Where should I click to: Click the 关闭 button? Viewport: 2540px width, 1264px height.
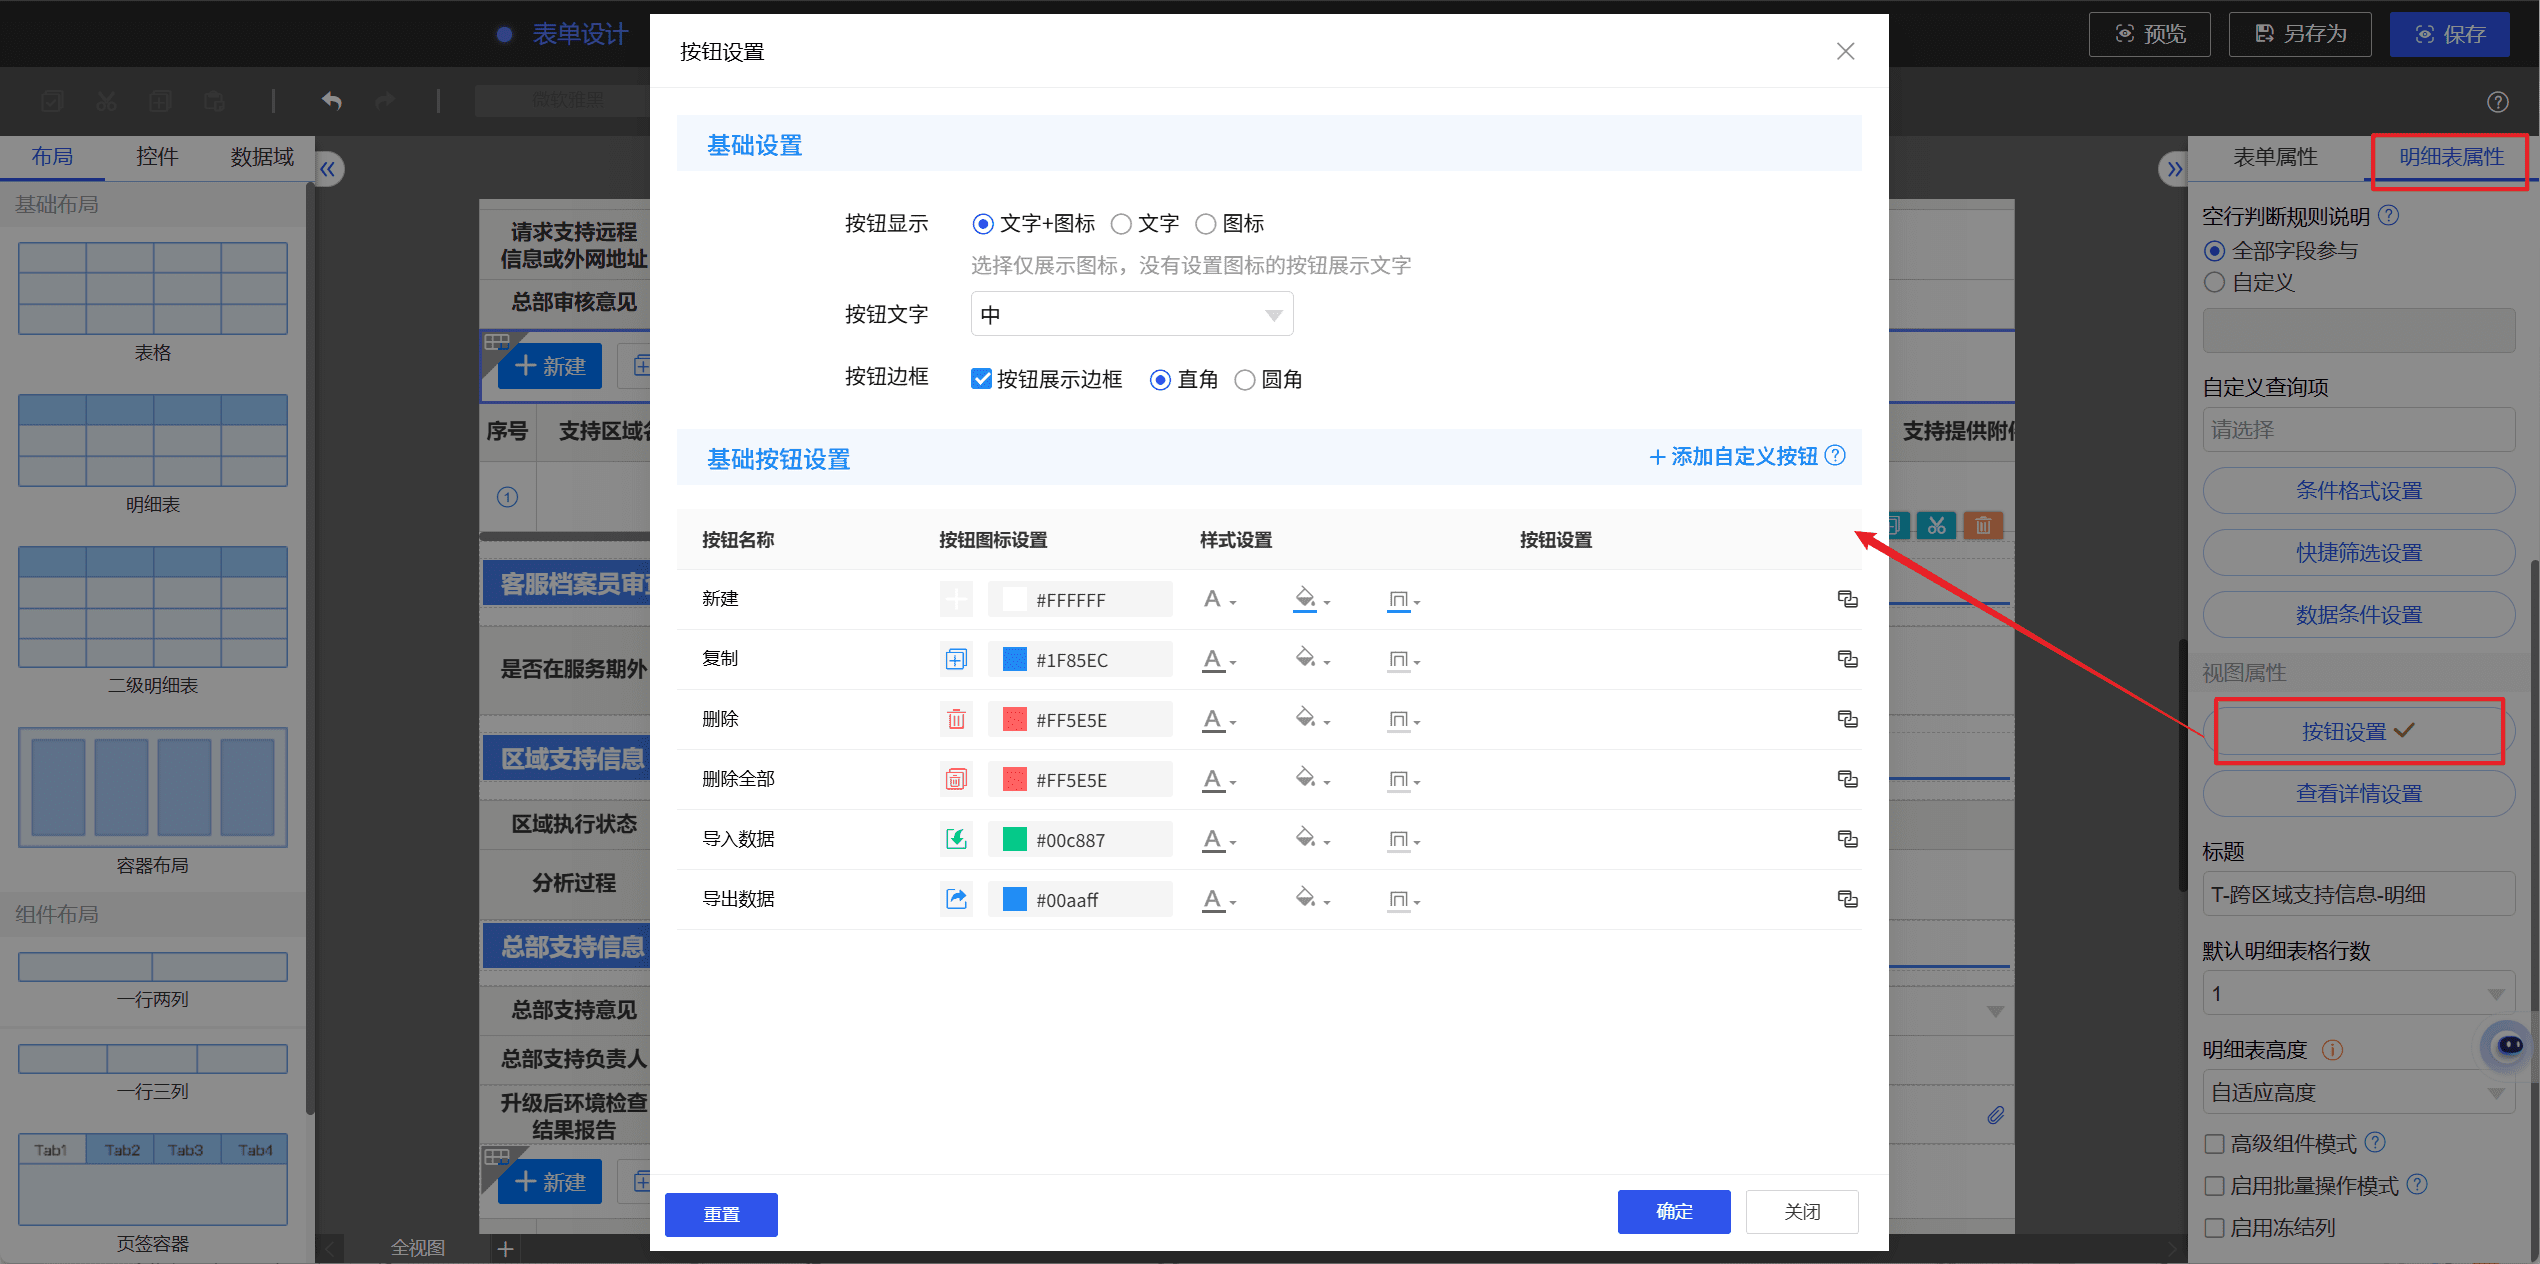tap(1802, 1212)
